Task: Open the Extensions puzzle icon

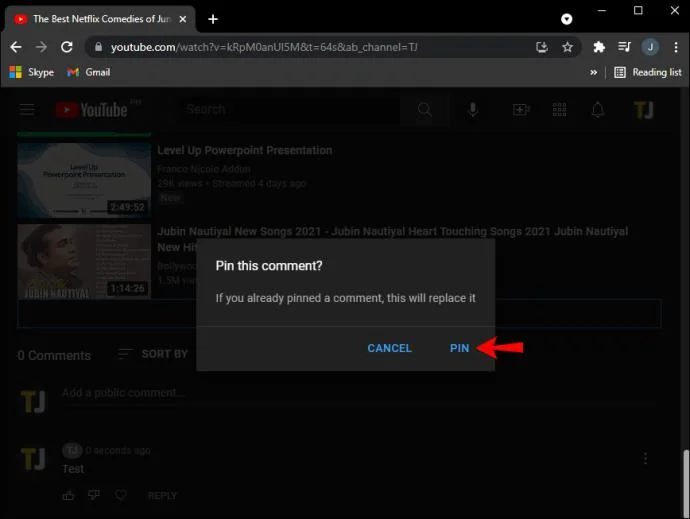Action: click(x=599, y=47)
